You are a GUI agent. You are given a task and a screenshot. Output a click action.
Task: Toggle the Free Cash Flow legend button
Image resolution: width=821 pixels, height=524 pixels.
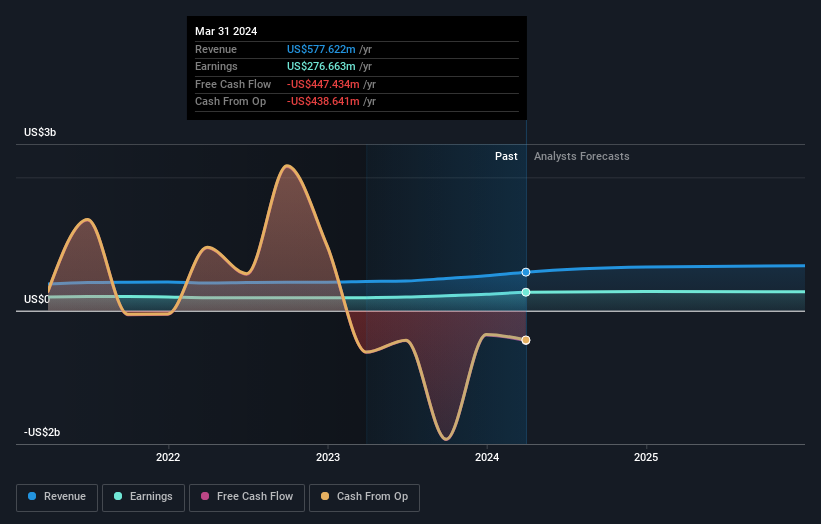tap(247, 497)
